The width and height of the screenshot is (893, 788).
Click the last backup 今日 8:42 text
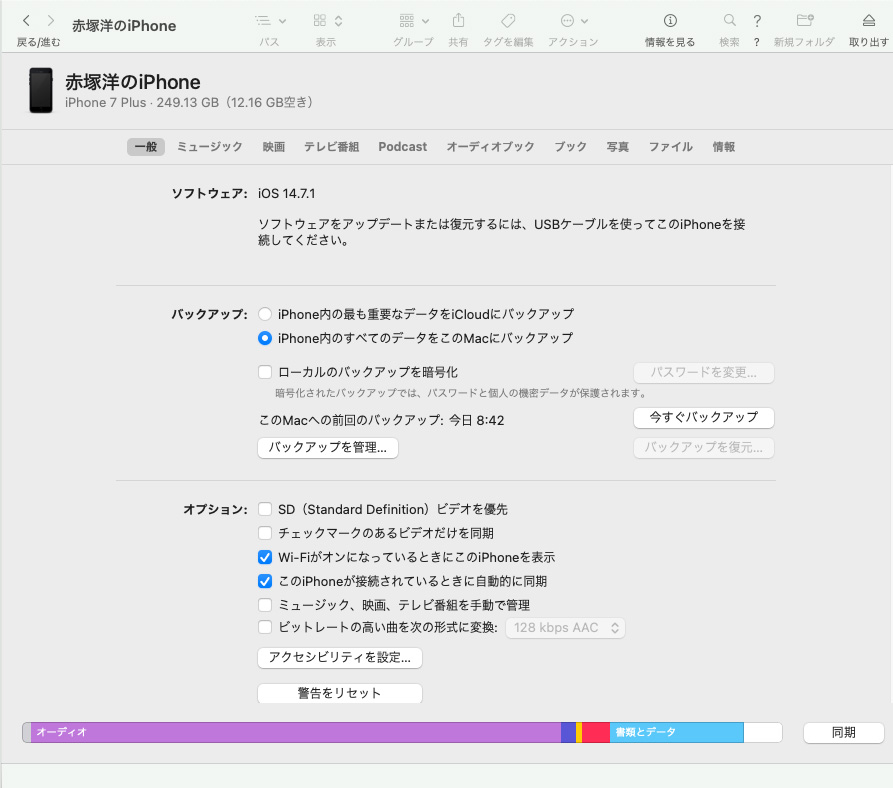tap(477, 421)
